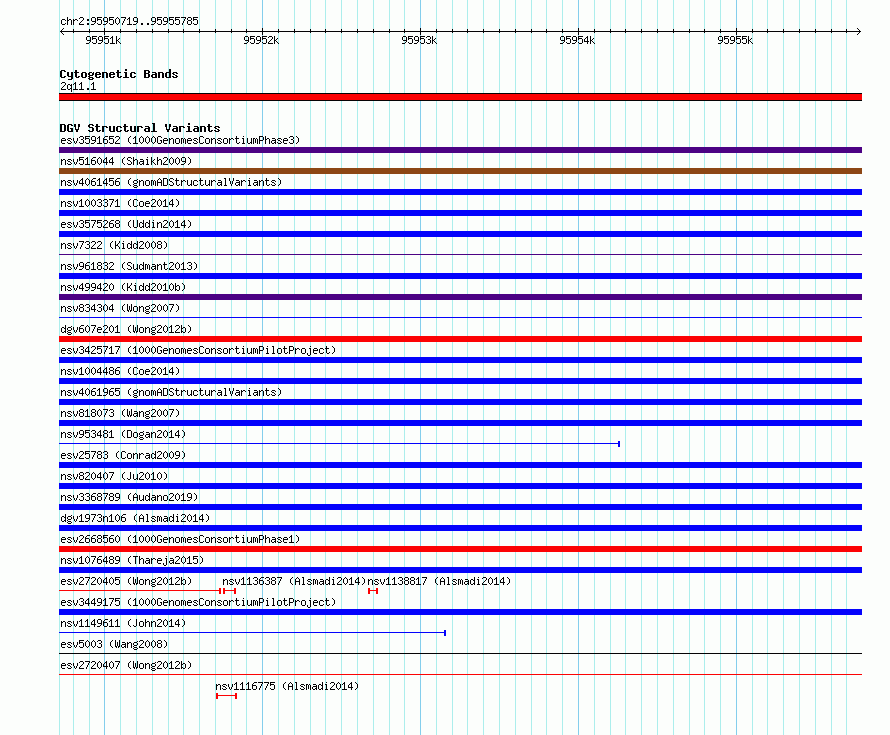Select the thin red line of esv2720407
The image size is (890, 735).
(x=460, y=674)
